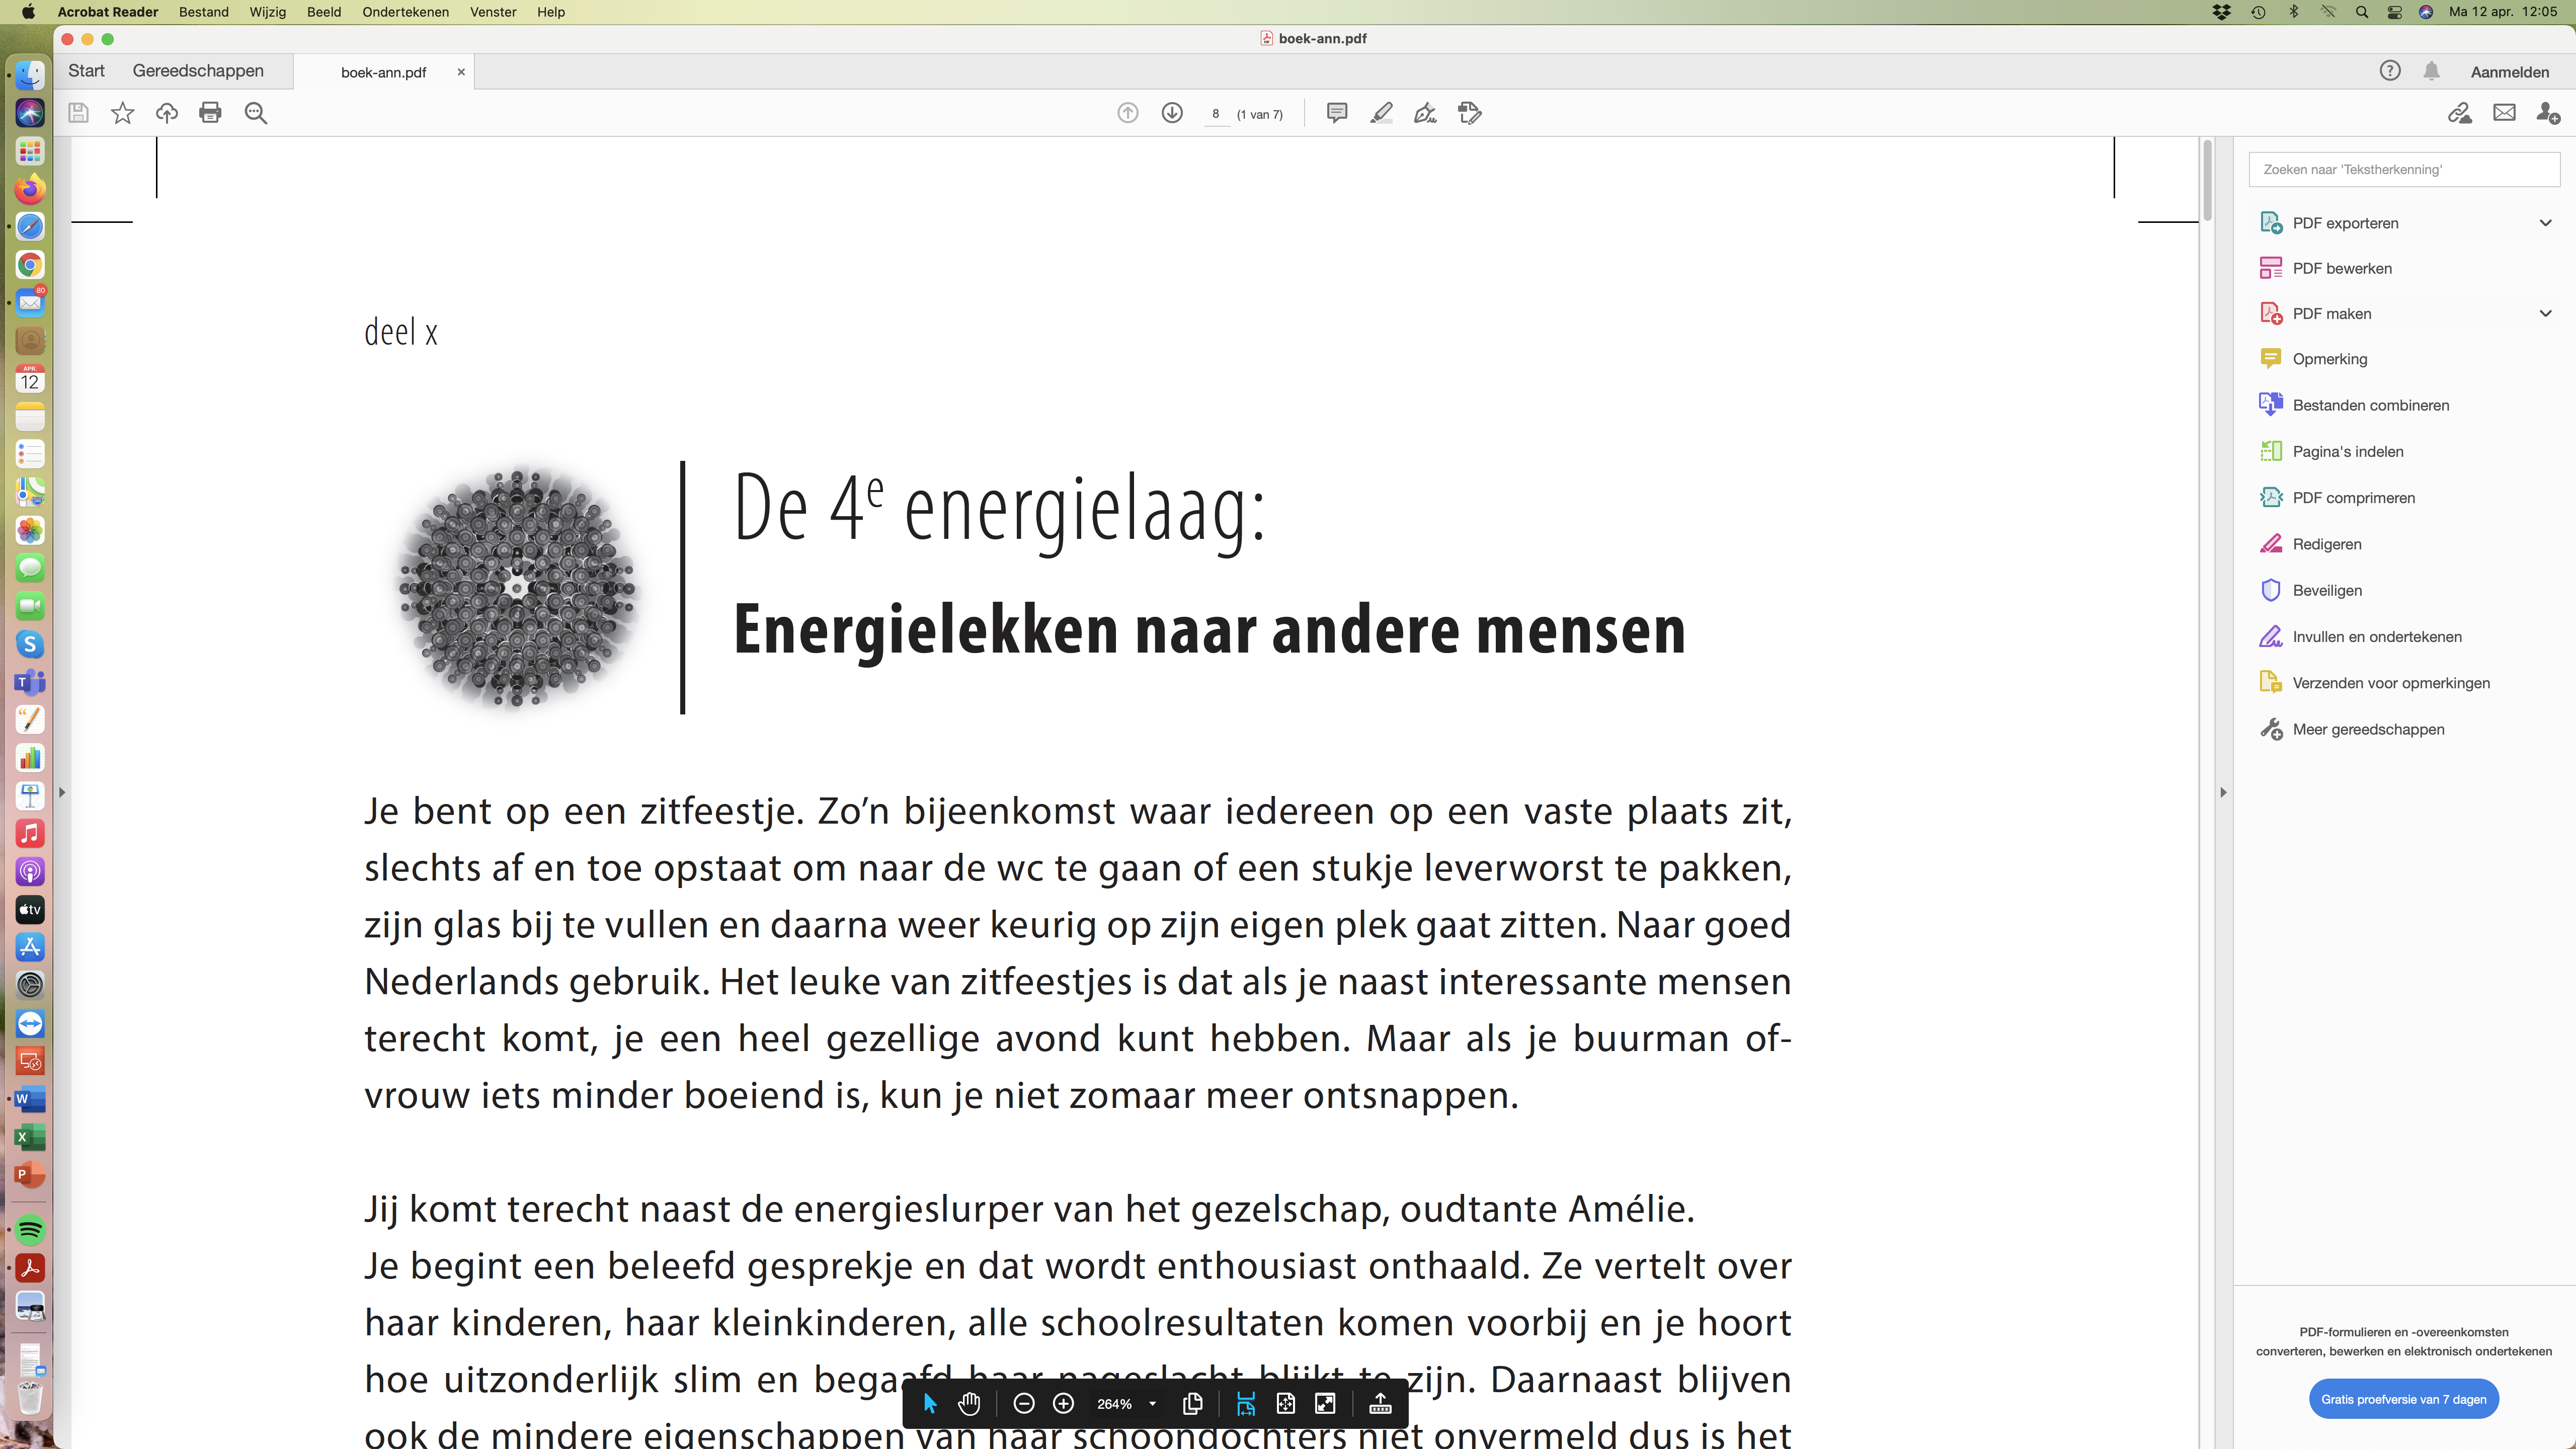Click the document vertical scrollbar thumb
Screen dimensions: 2576x1449
pyautogui.click(x=2207, y=180)
